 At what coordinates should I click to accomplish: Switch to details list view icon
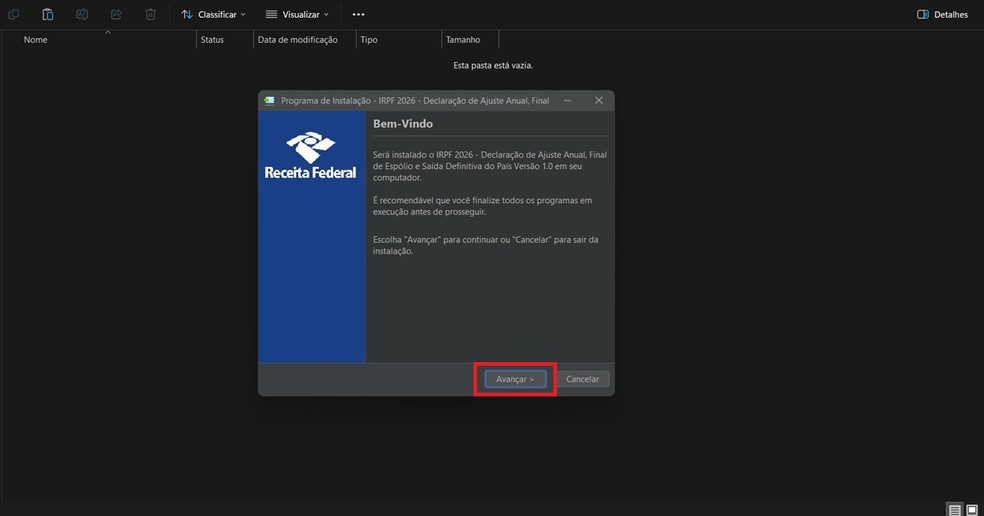(955, 510)
